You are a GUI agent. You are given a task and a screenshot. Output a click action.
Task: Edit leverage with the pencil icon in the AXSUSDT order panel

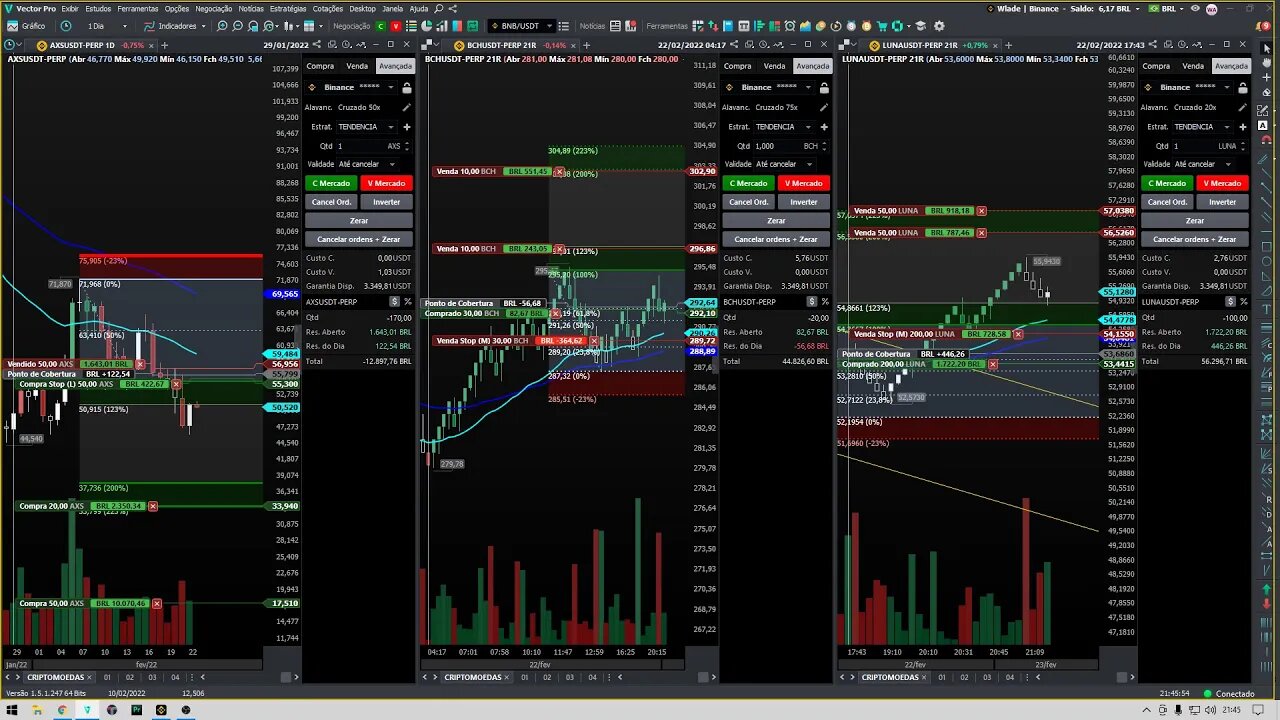pyautogui.click(x=406, y=107)
